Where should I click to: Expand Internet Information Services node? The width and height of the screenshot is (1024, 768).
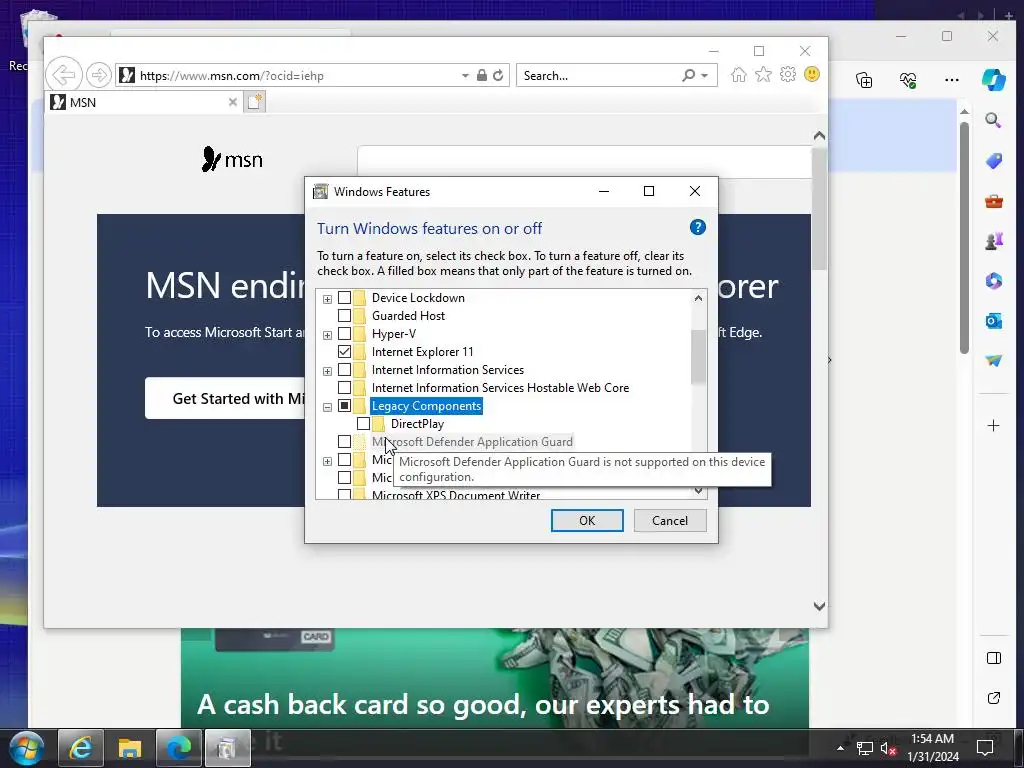327,371
